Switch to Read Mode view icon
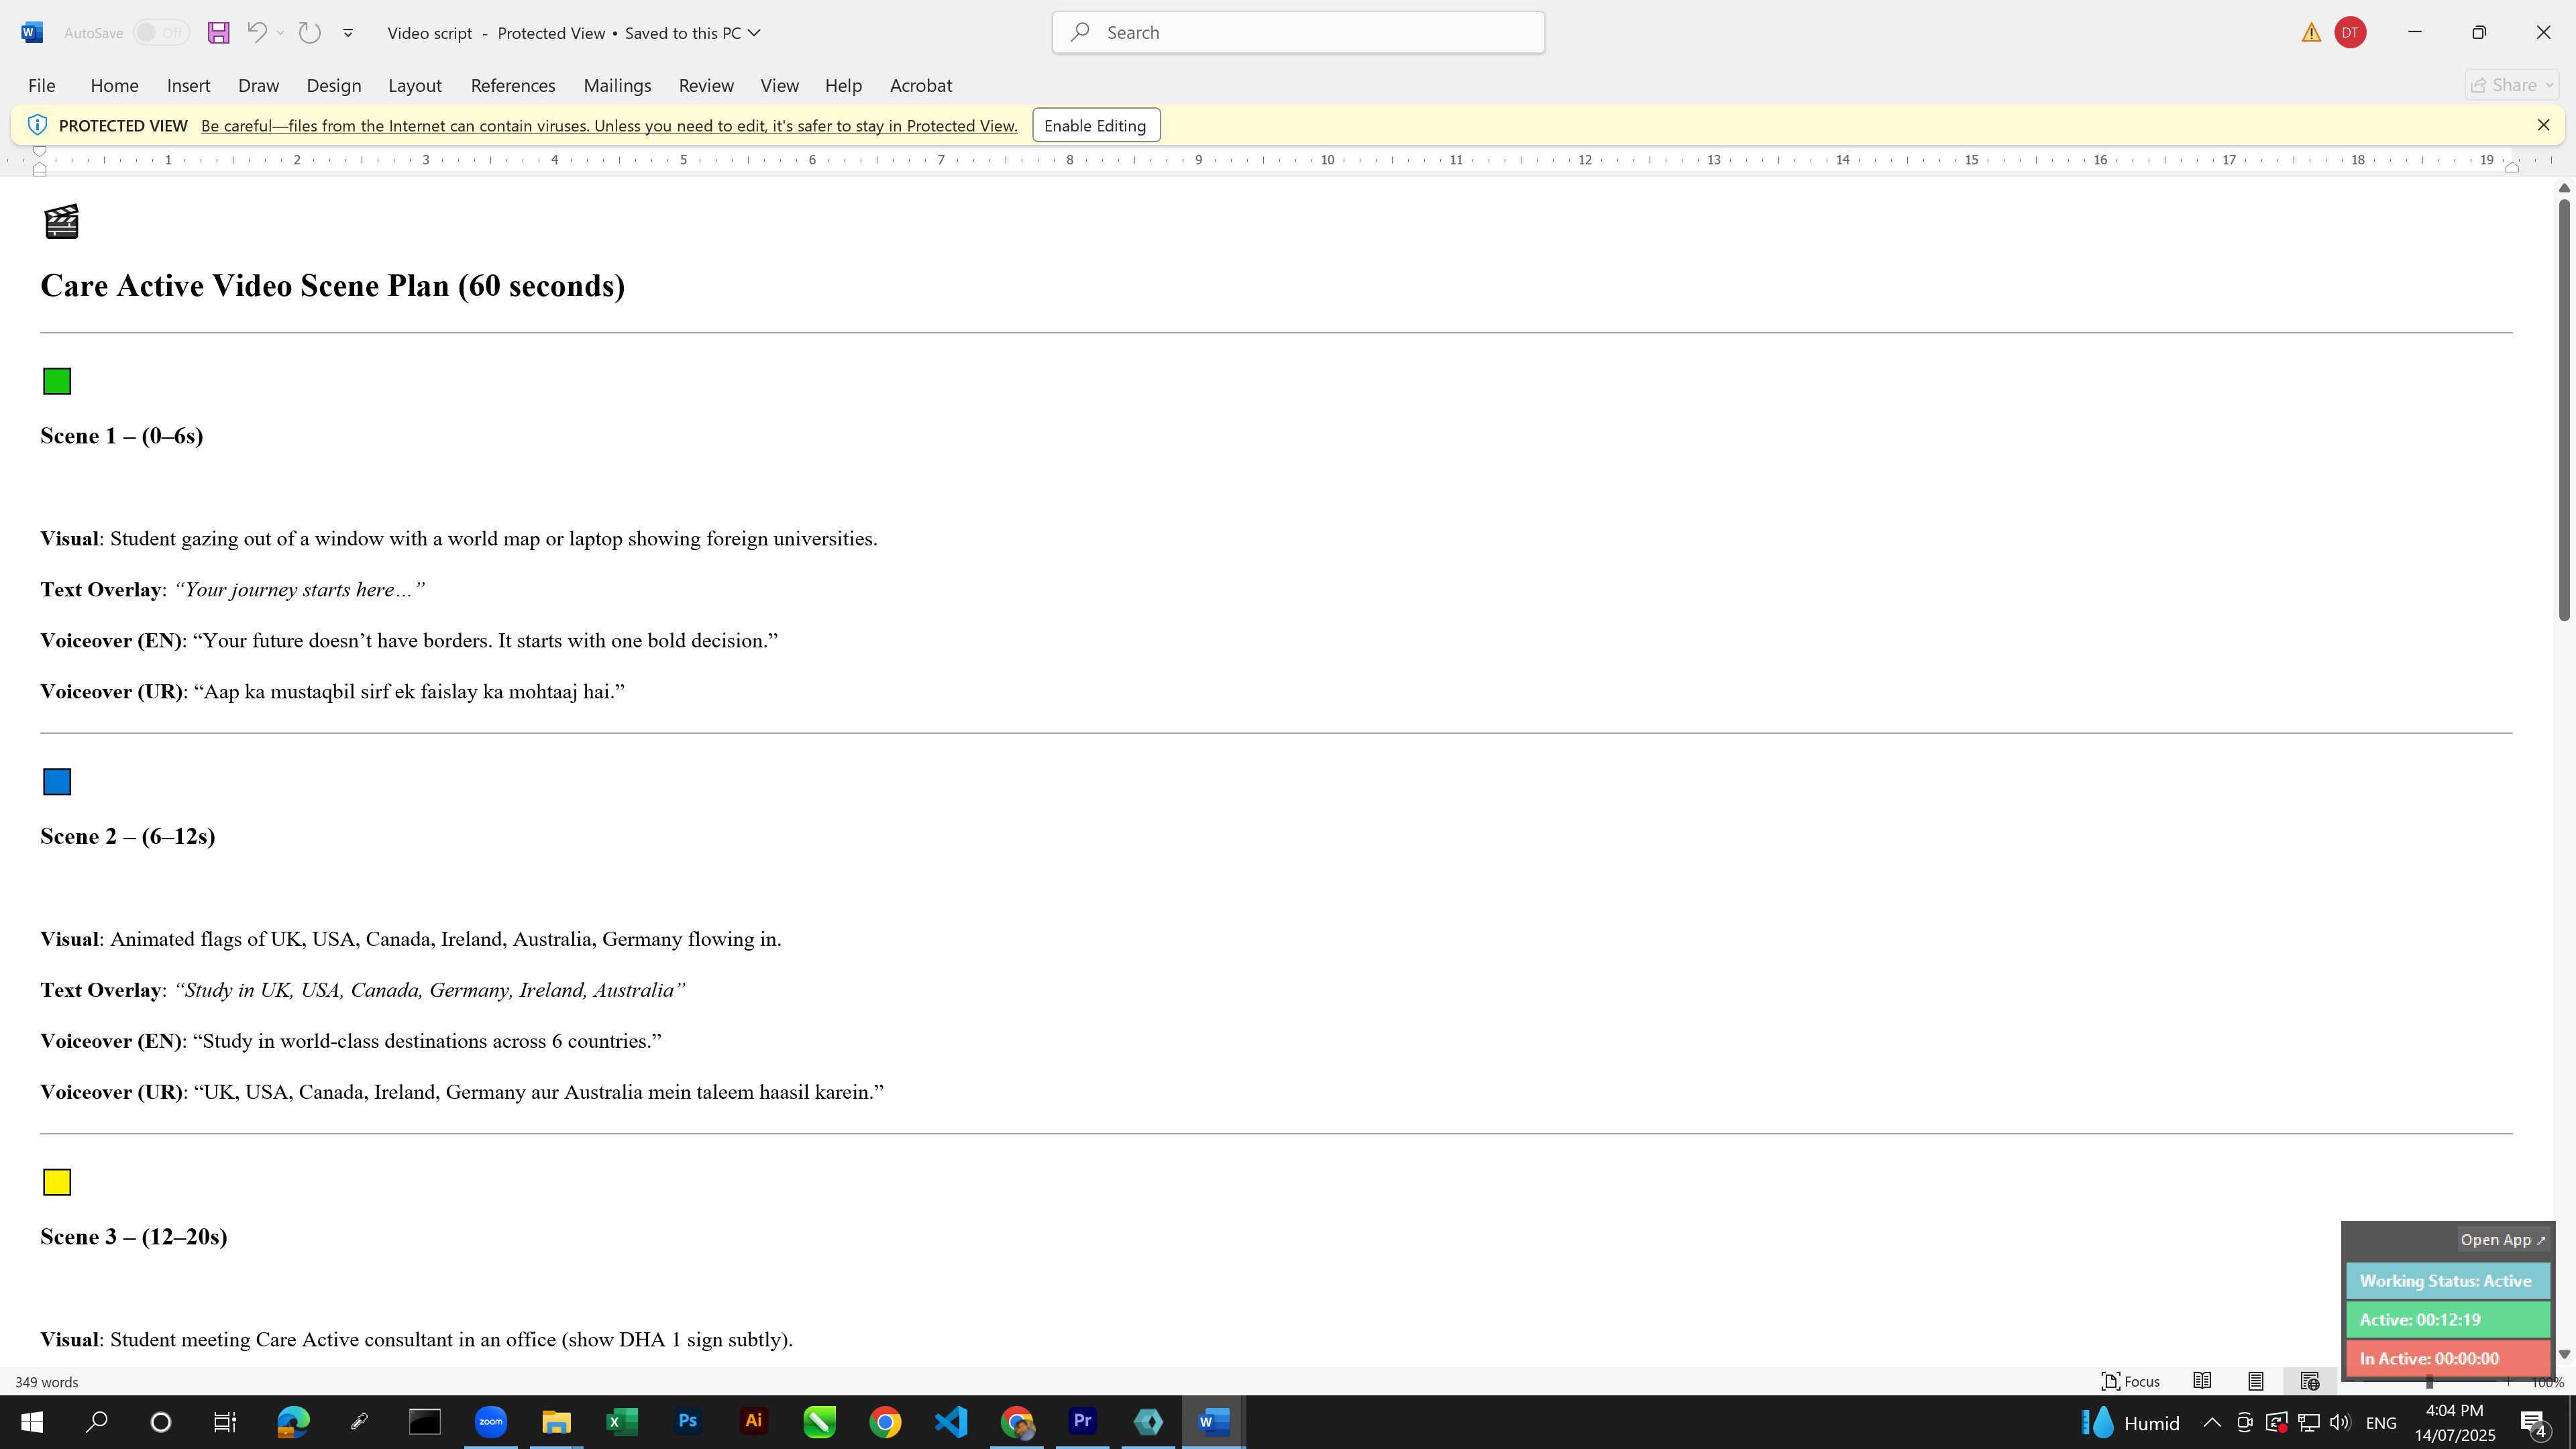Screen dimensions: 2576x1449 pyautogui.click(x=2202, y=1381)
